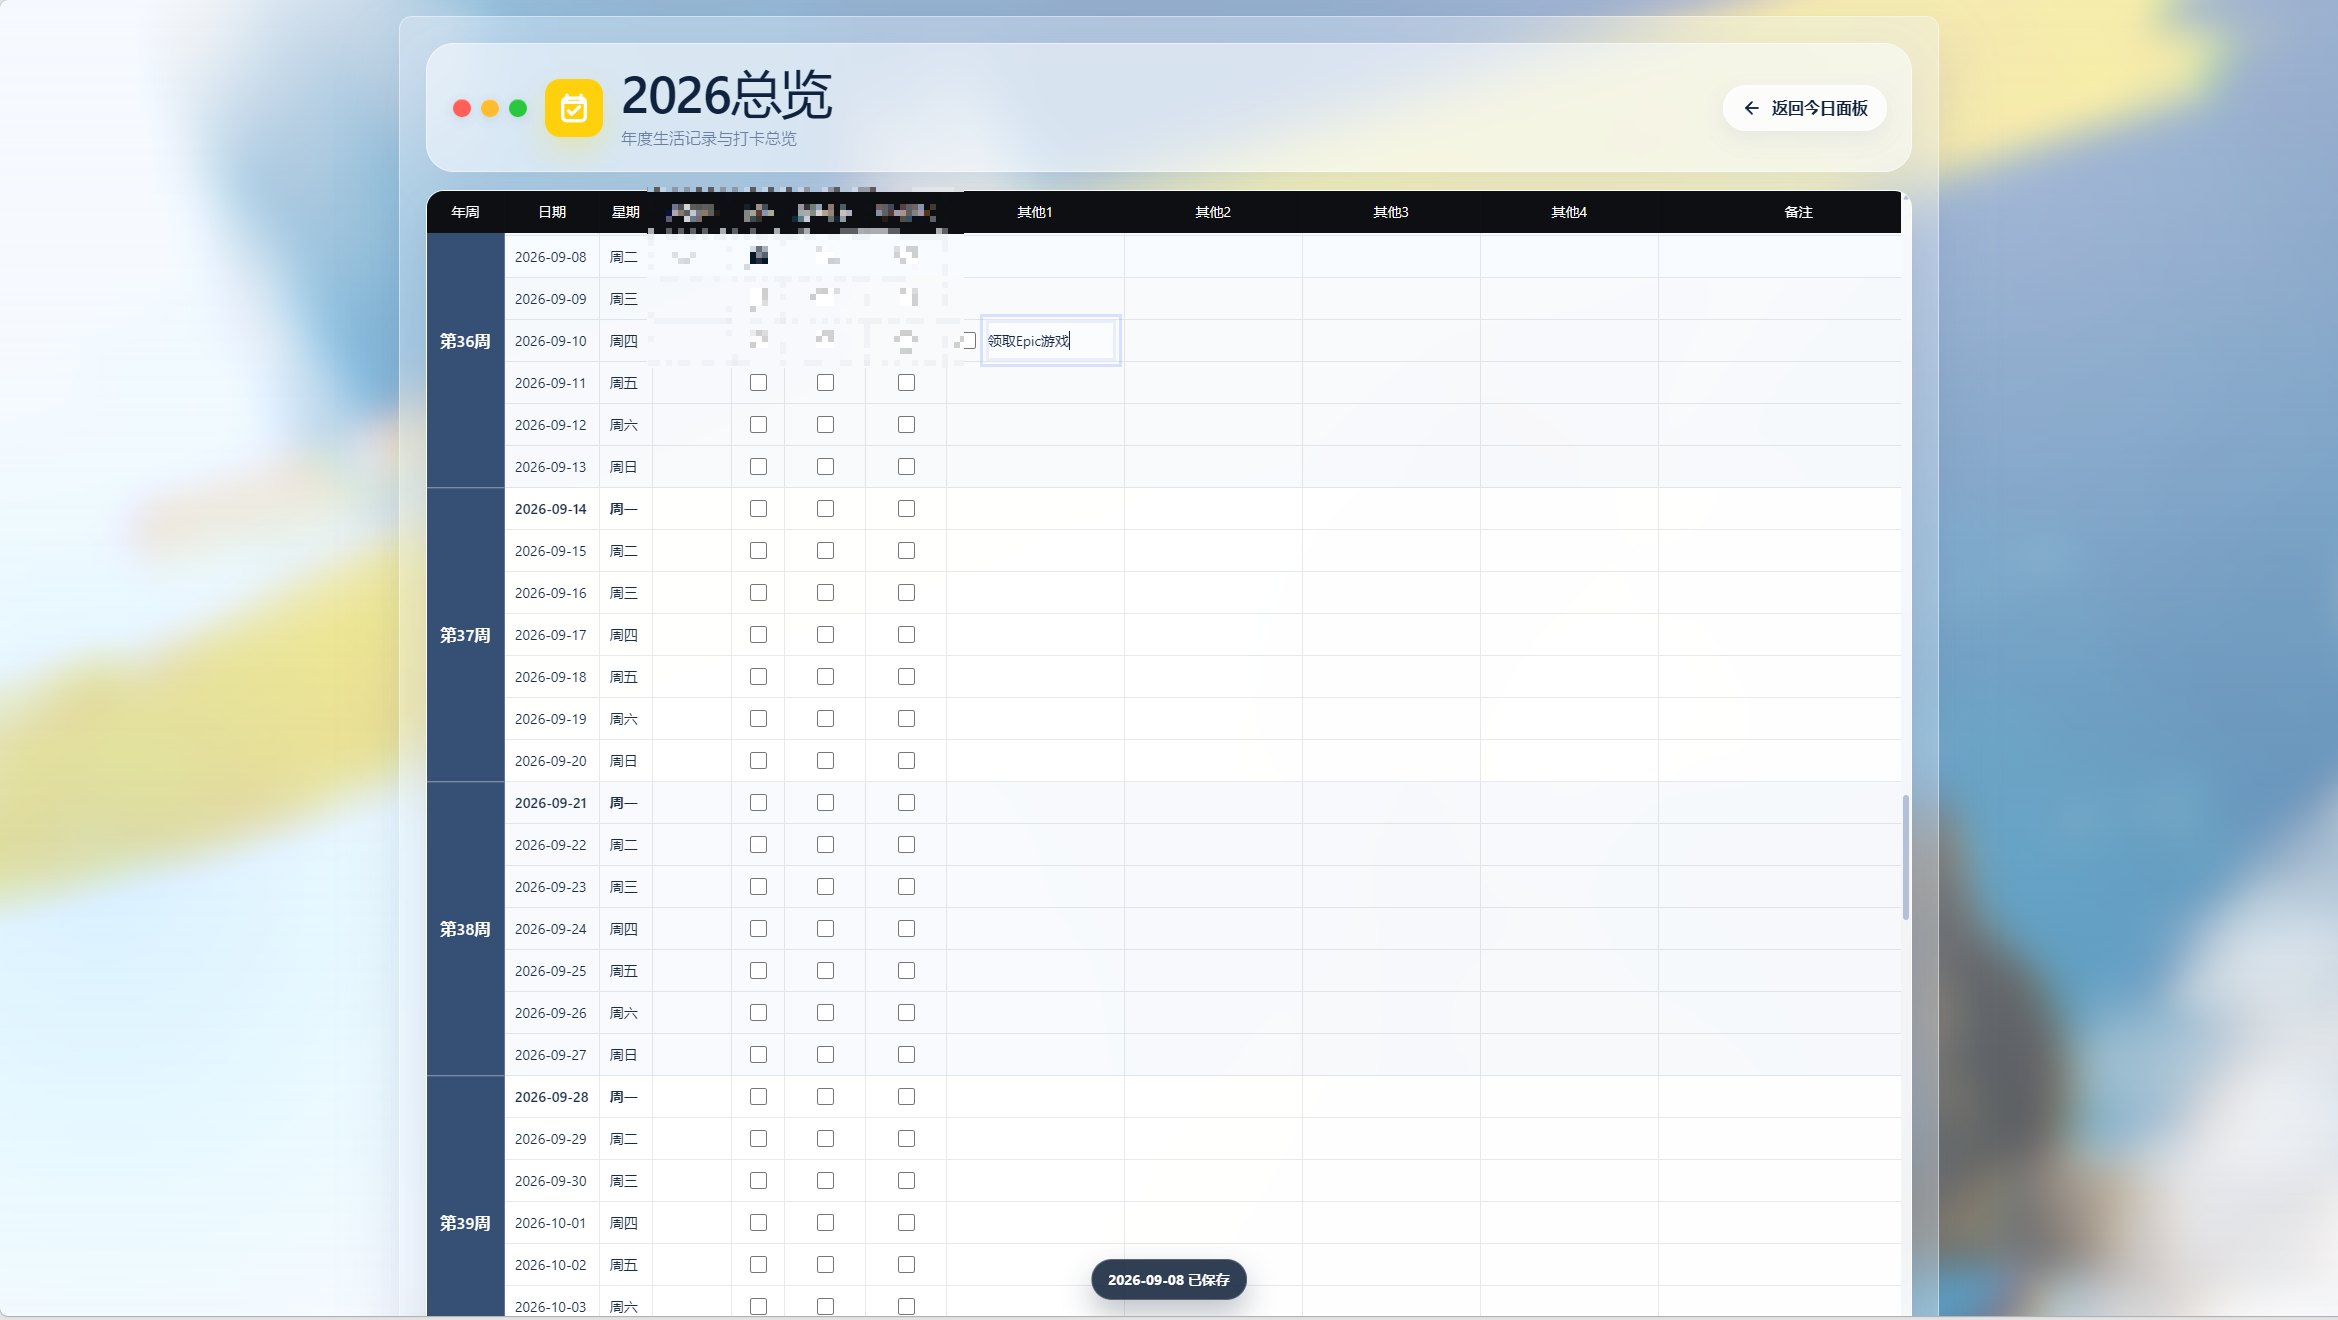Screen dimensions: 2338x1320
Task: Click the 其他2 column header
Action: point(1213,212)
